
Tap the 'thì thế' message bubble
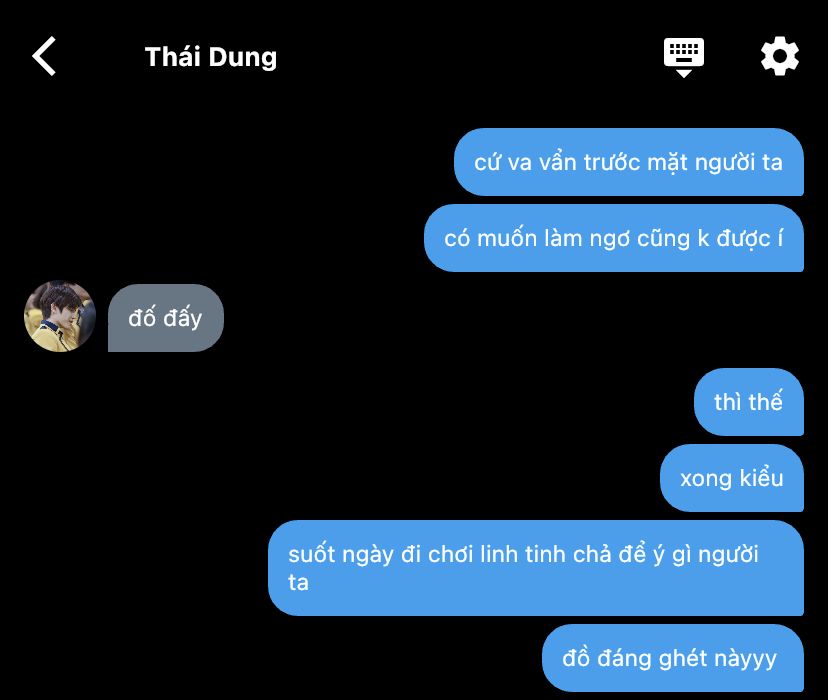pos(748,402)
